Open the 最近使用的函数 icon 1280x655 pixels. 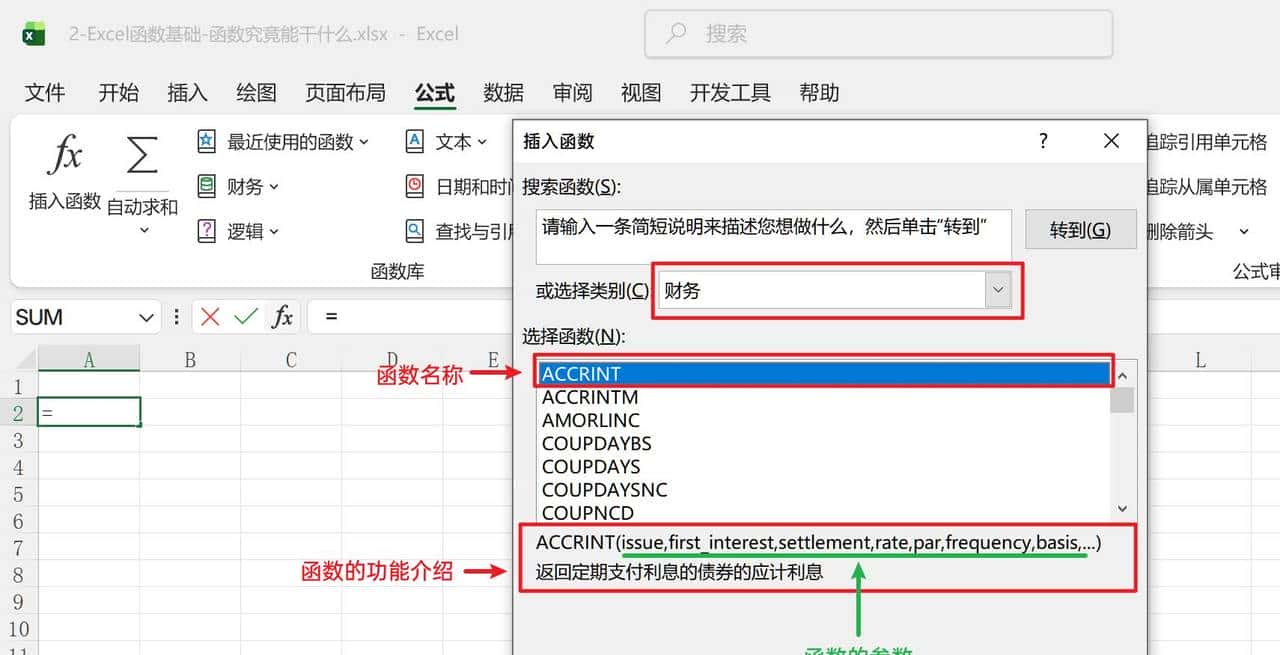[x=205, y=141]
